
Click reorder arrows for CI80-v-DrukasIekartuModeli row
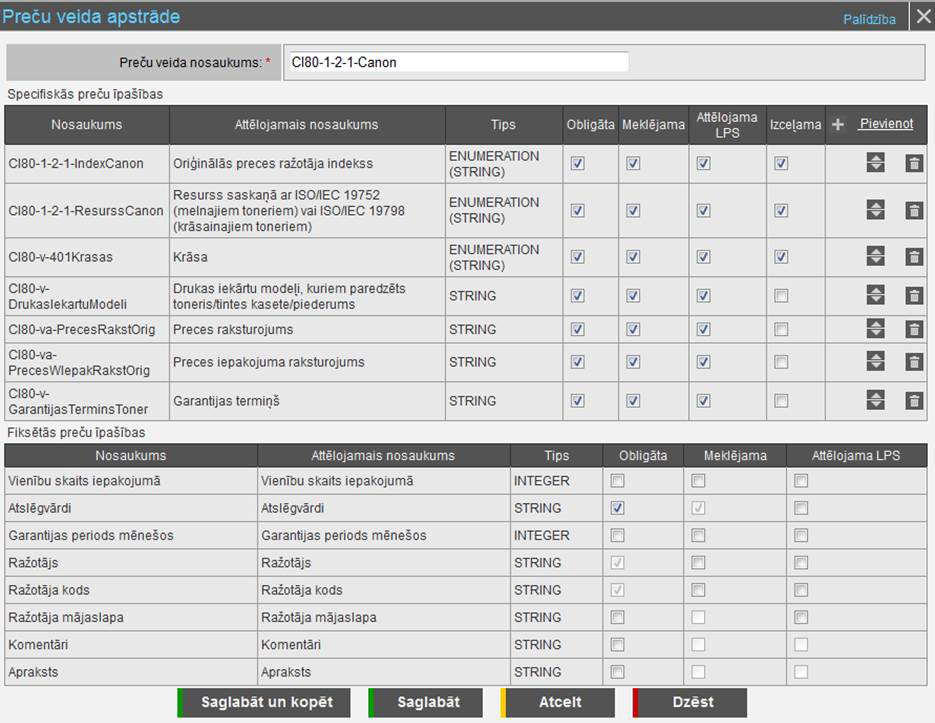pyautogui.click(x=875, y=296)
